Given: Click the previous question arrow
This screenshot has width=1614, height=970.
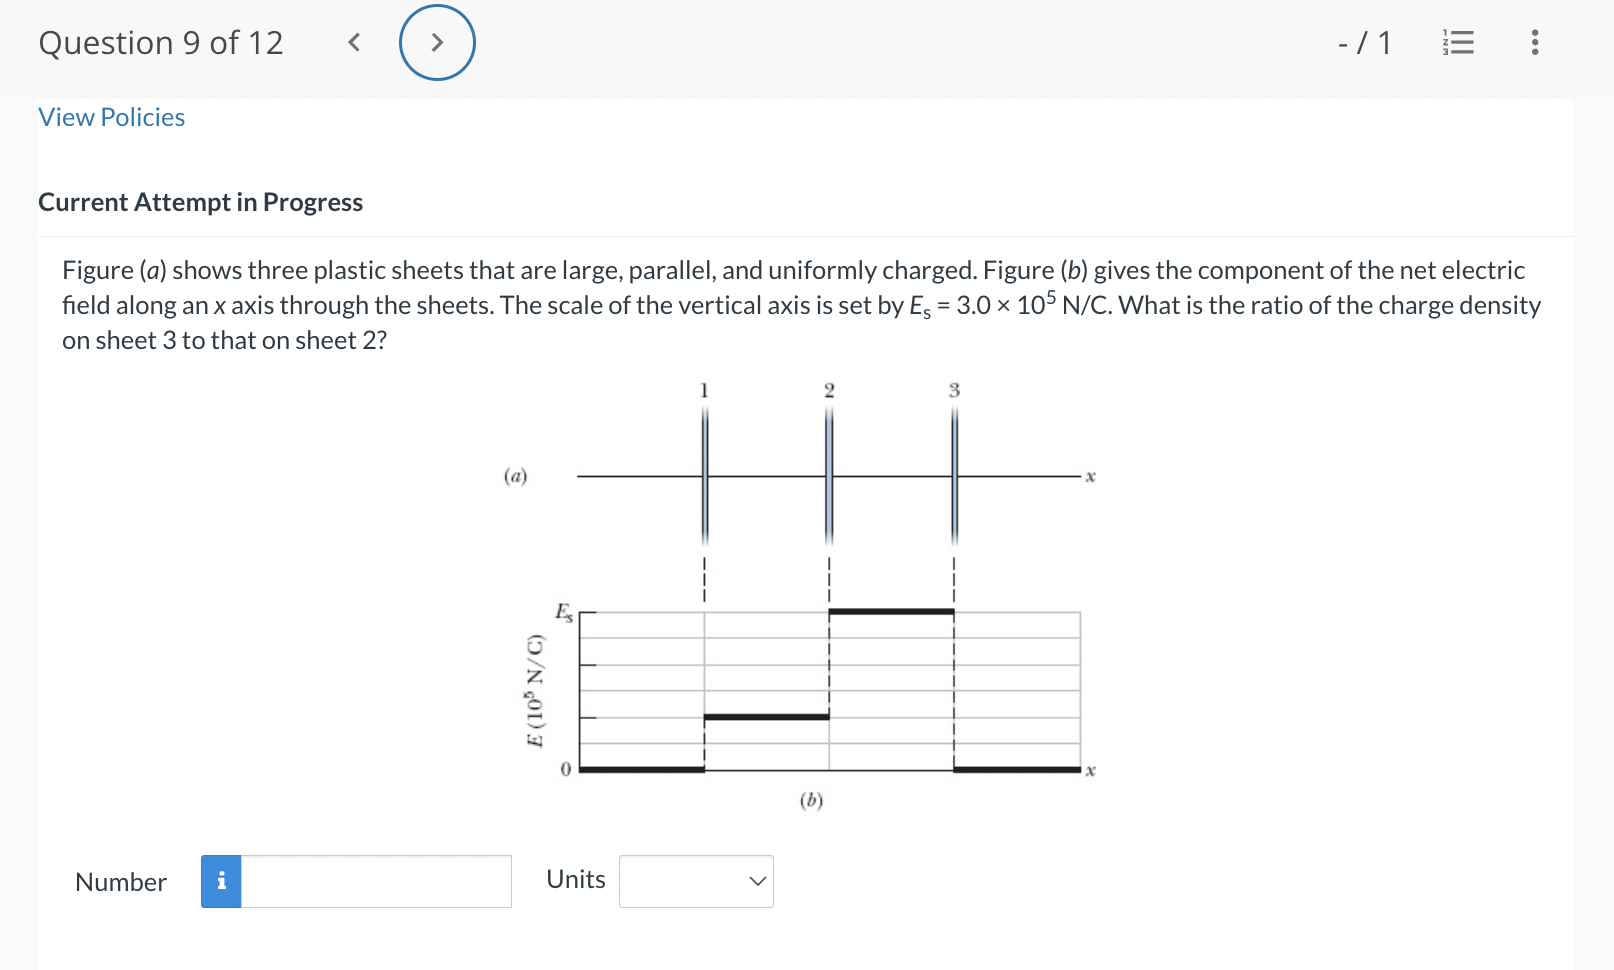Looking at the screenshot, I should (x=353, y=42).
